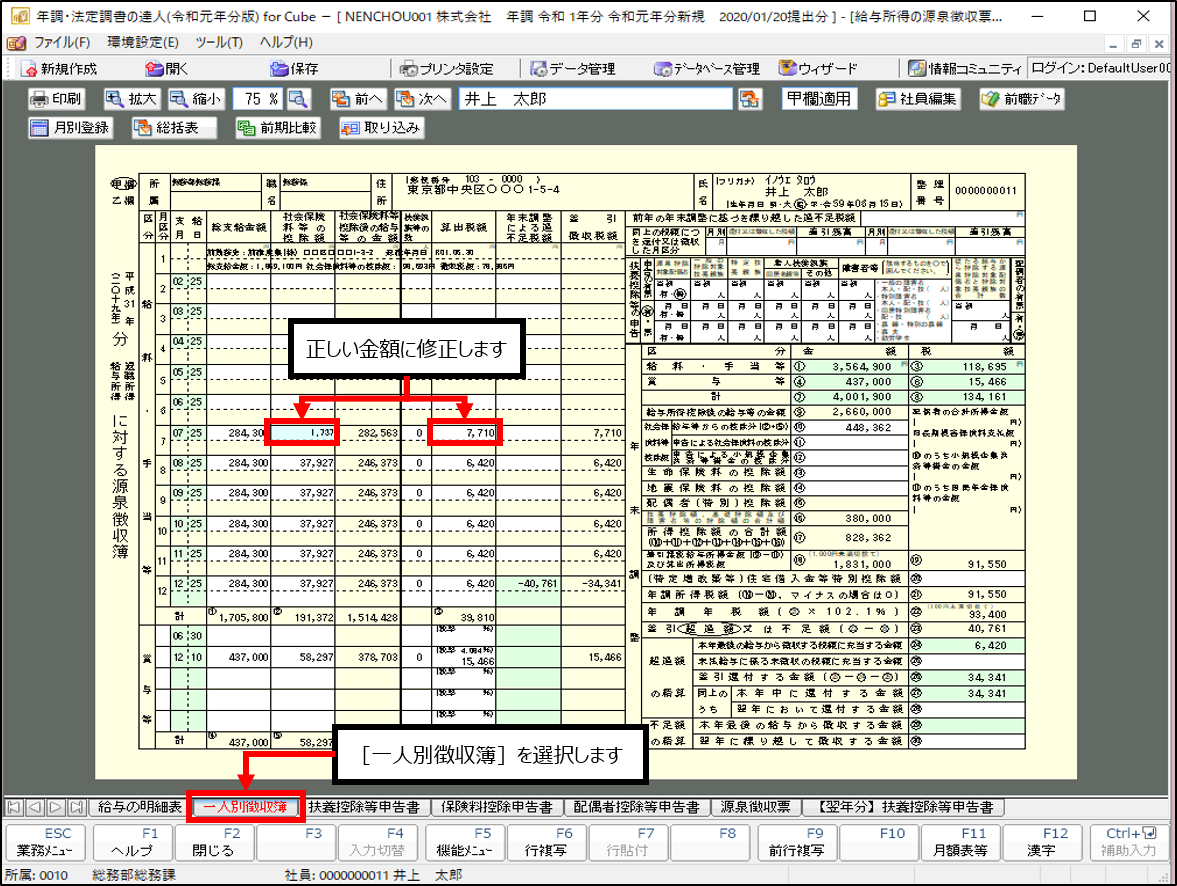Click ESC 業務メニュー function key

[45, 842]
